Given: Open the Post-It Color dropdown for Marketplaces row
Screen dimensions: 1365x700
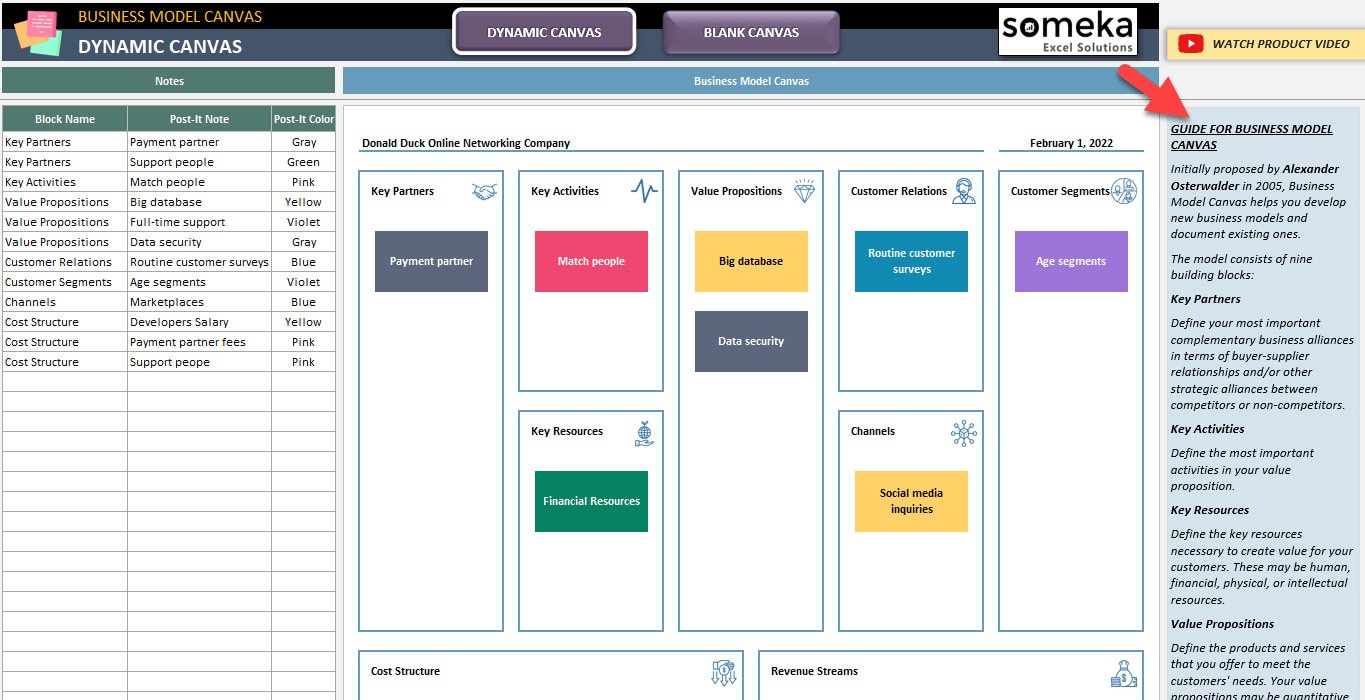Looking at the screenshot, I should 305,301.
